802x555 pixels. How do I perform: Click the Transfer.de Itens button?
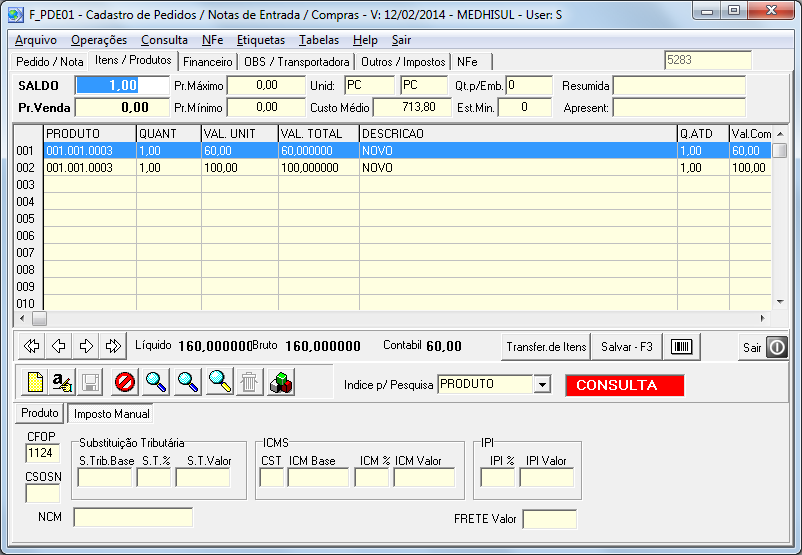click(x=546, y=347)
